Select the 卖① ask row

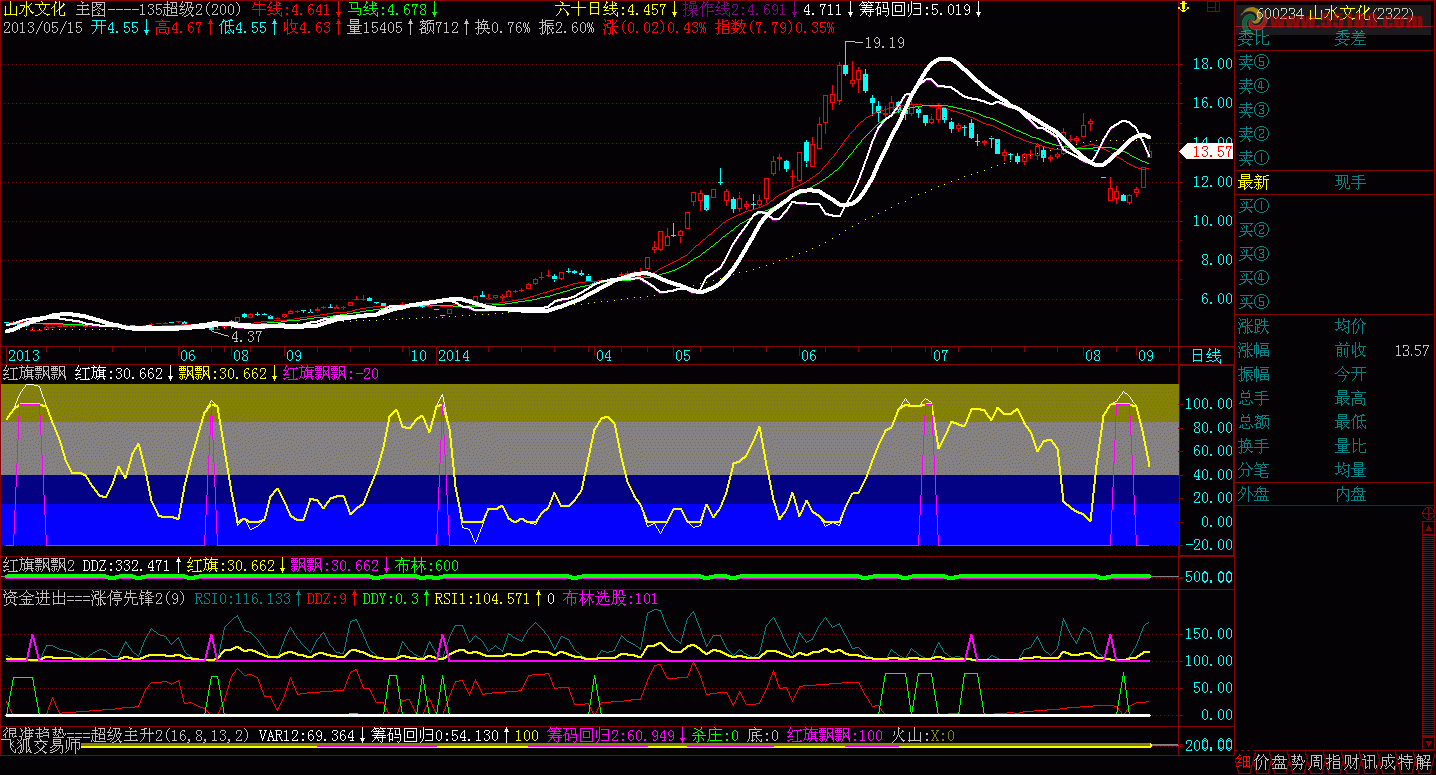(x=1335, y=158)
